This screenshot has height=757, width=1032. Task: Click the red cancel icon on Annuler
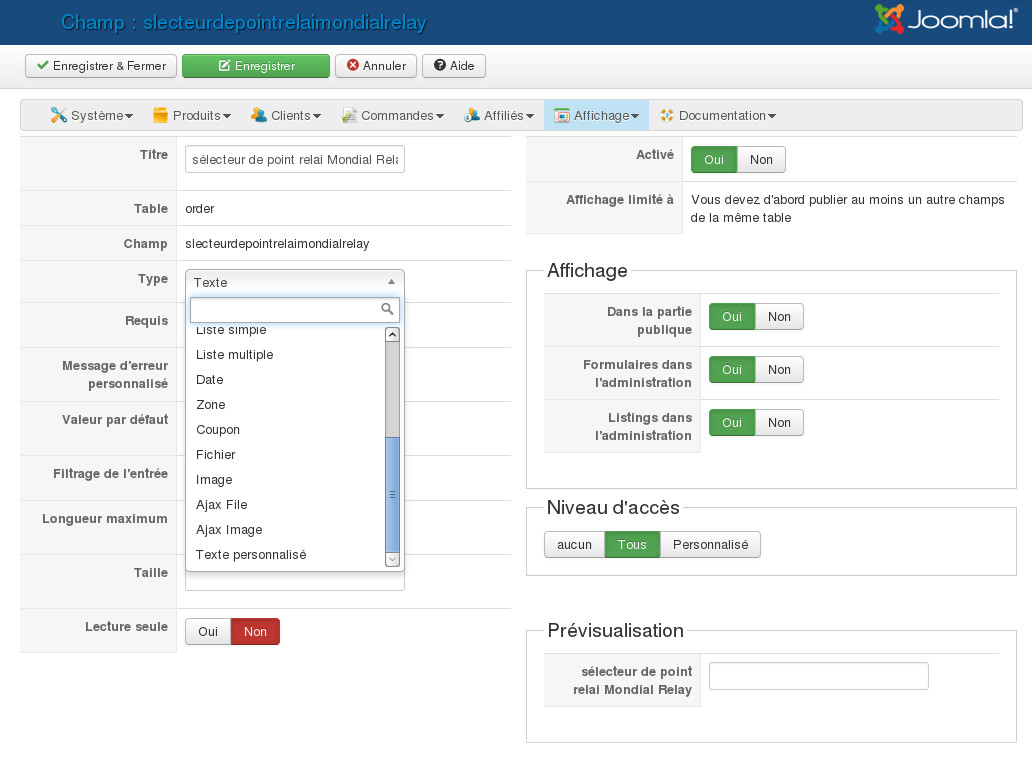click(353, 65)
